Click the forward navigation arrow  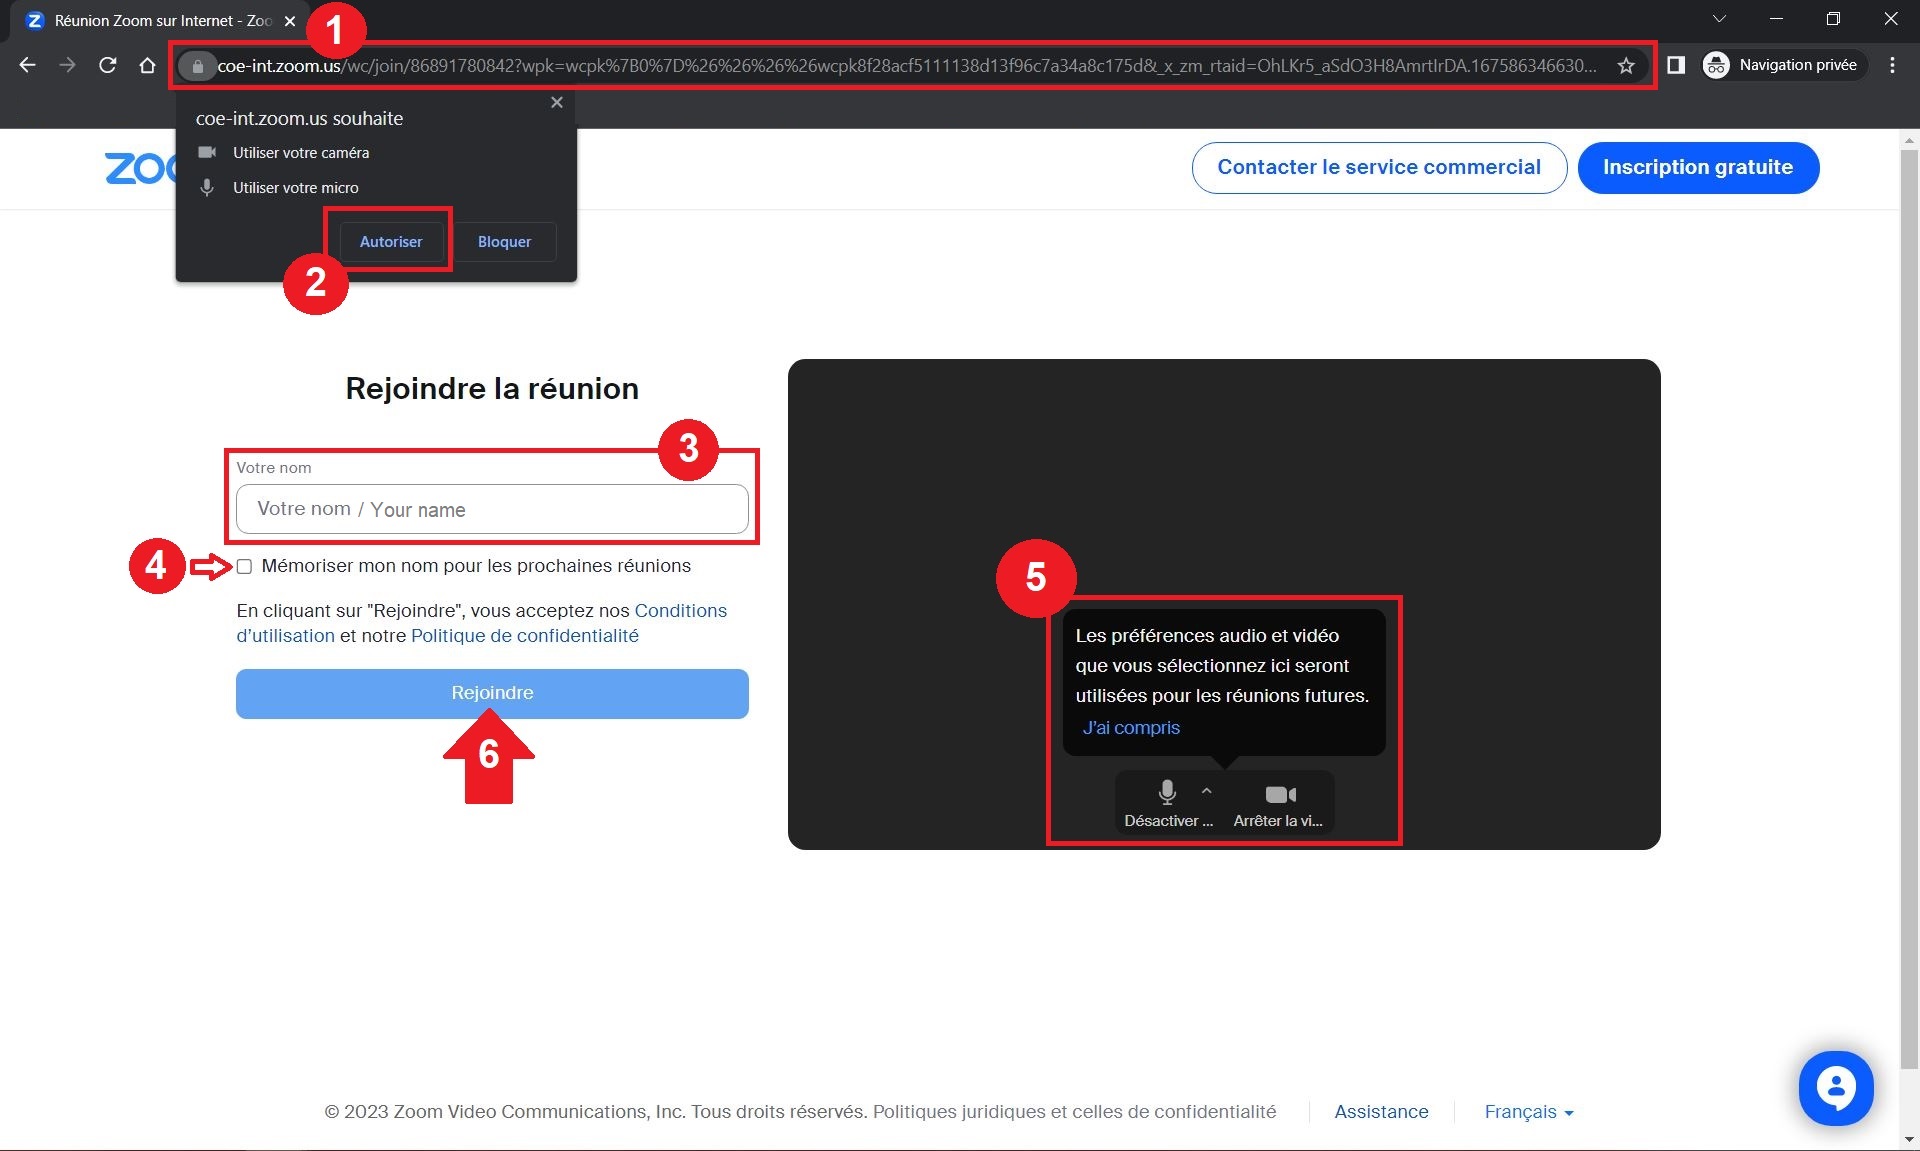67,65
